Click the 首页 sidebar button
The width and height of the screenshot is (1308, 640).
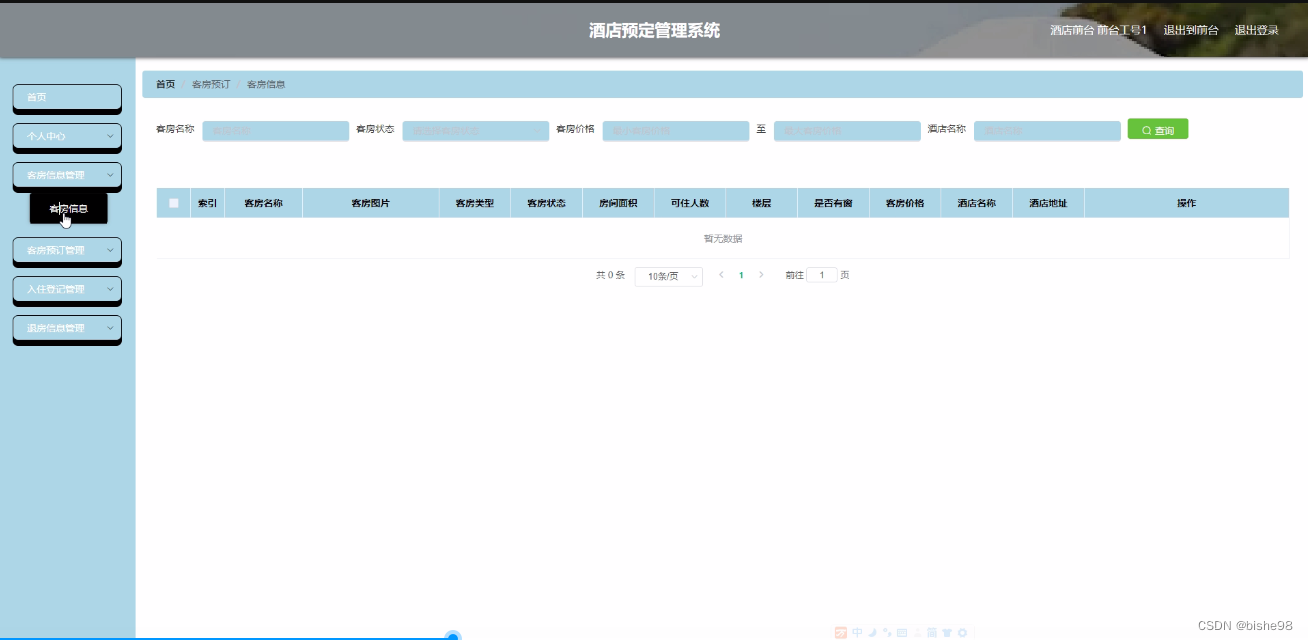(66, 97)
